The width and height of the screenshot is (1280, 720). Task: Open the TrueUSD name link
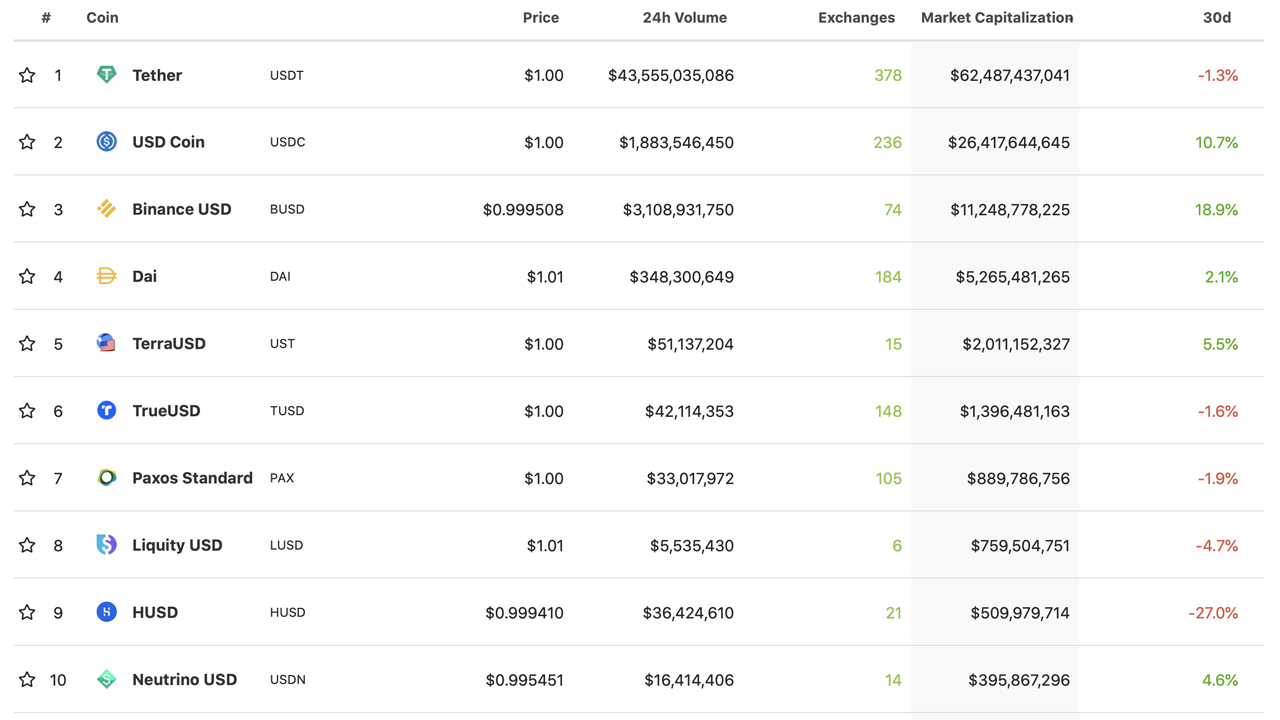166,410
